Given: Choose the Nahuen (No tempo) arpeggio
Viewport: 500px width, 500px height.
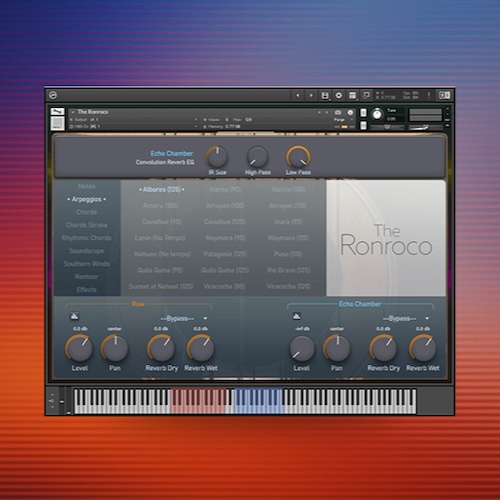Looking at the screenshot, I should (x=162, y=254).
